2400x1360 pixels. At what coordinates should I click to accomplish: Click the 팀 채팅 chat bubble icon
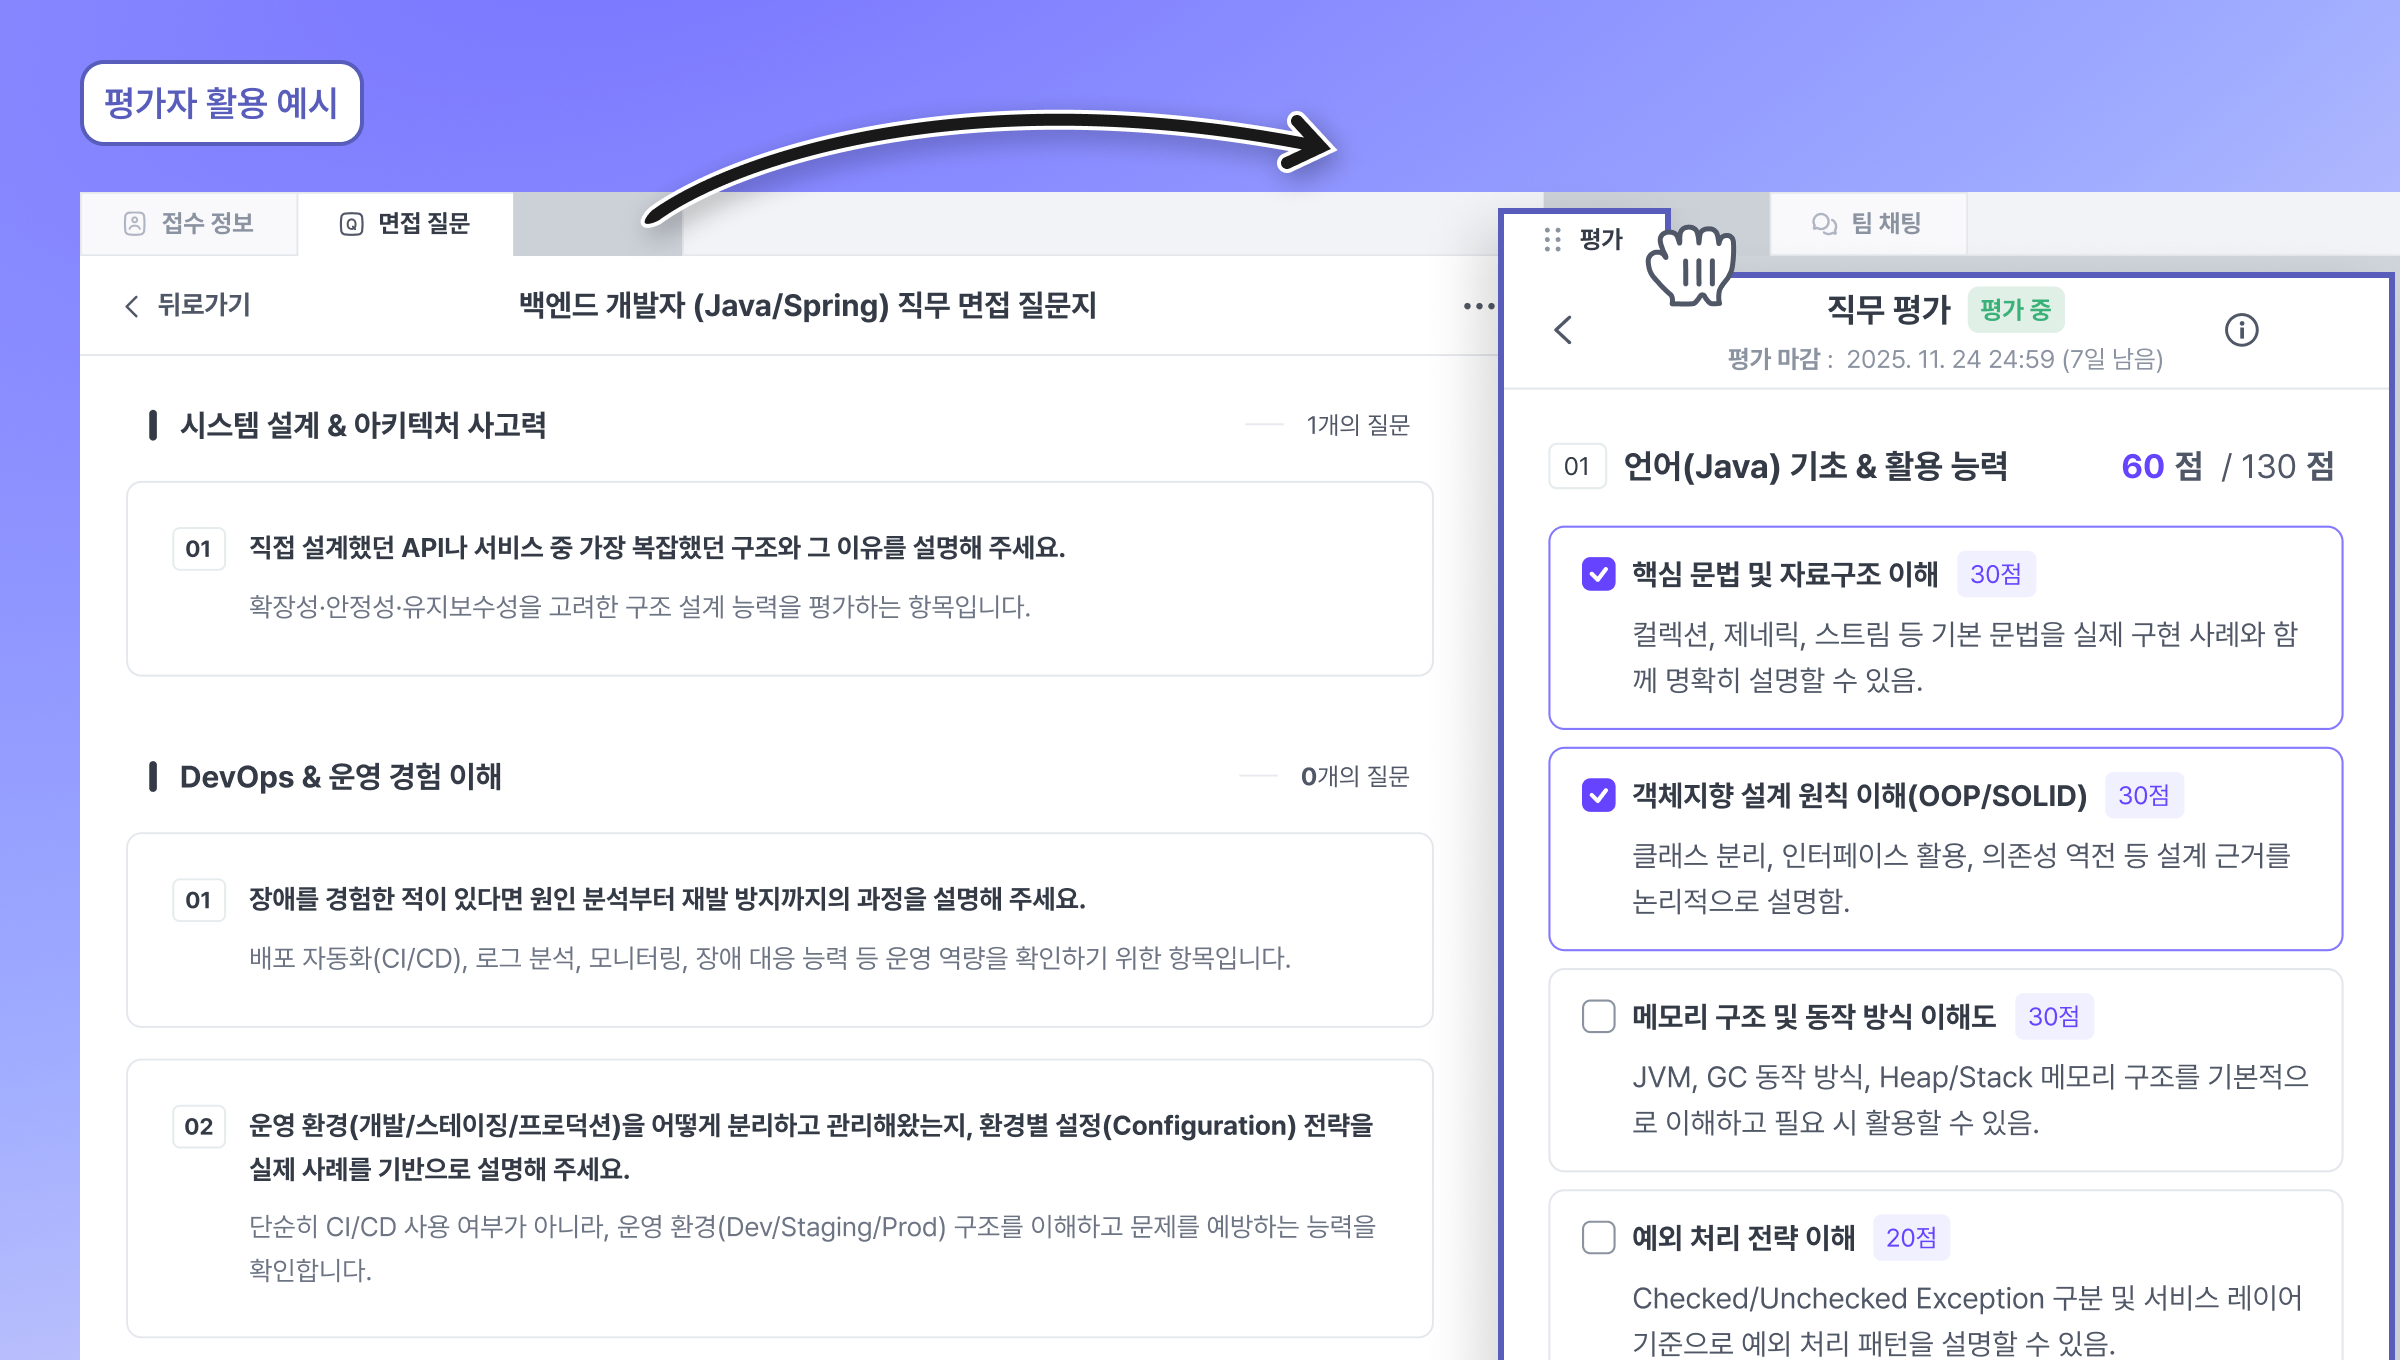pos(1824,223)
